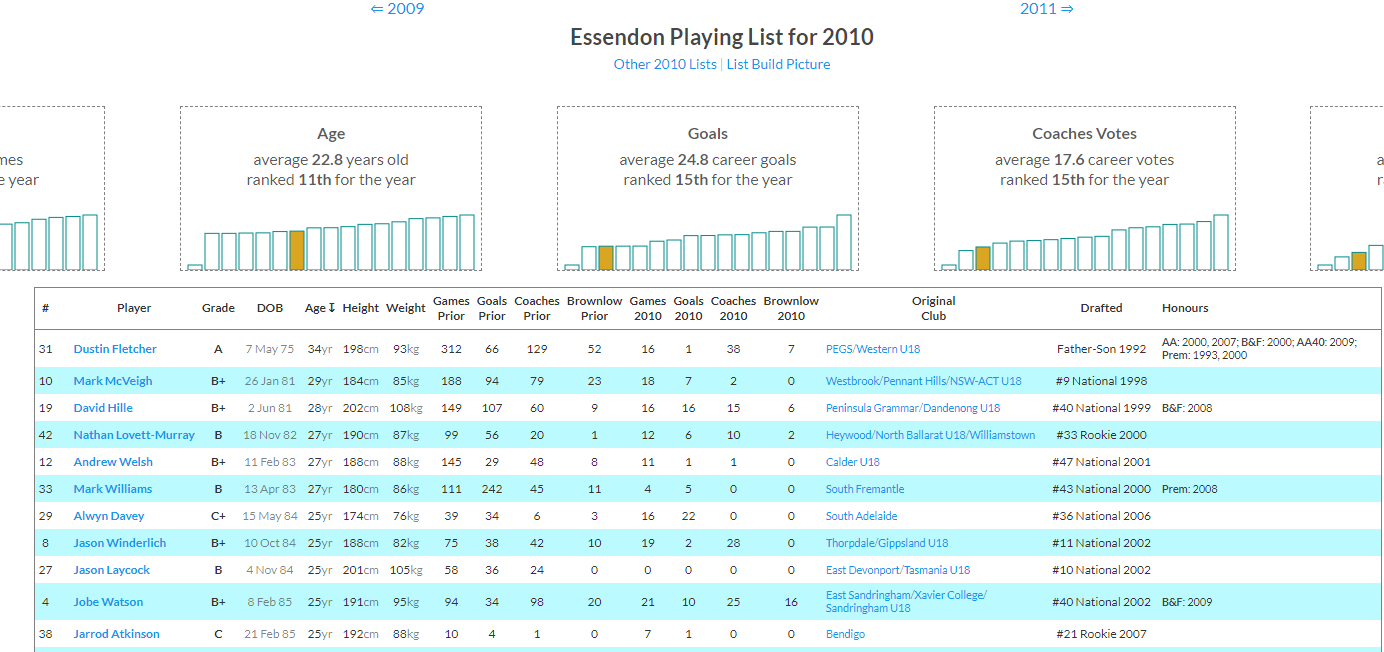Open Alwyn Davey's player page

coord(109,516)
